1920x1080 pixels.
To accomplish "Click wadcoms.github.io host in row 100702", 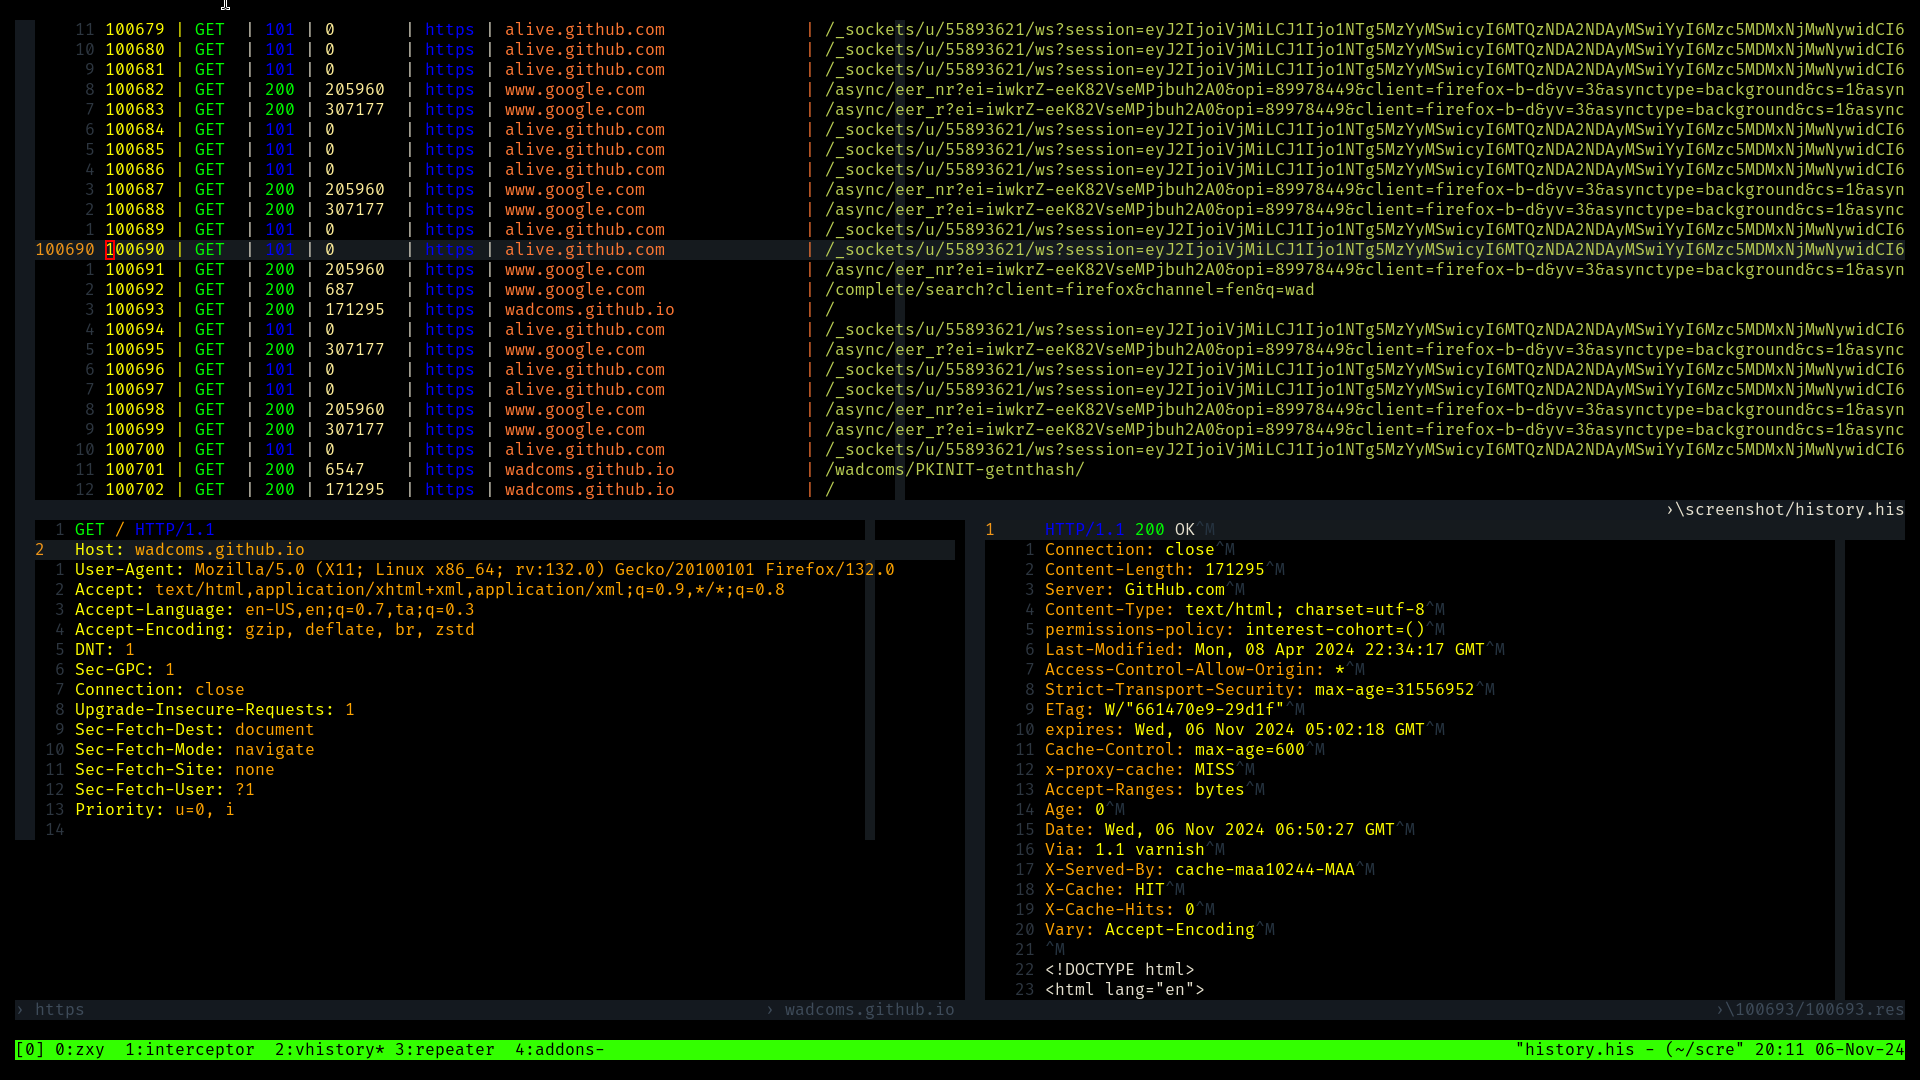I will (x=589, y=489).
